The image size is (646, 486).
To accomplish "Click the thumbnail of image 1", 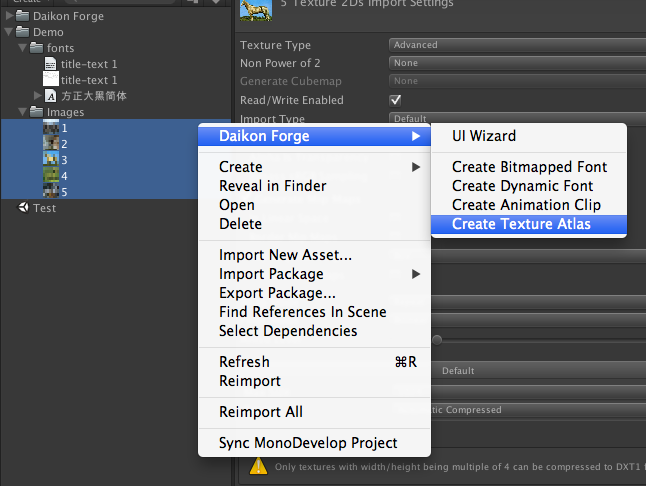I will tap(51, 127).
